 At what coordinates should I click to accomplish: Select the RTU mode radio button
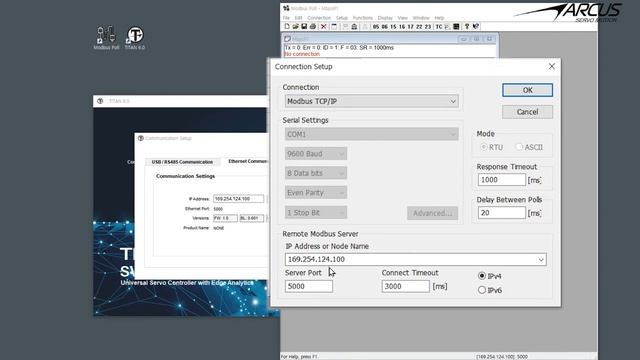tap(484, 147)
